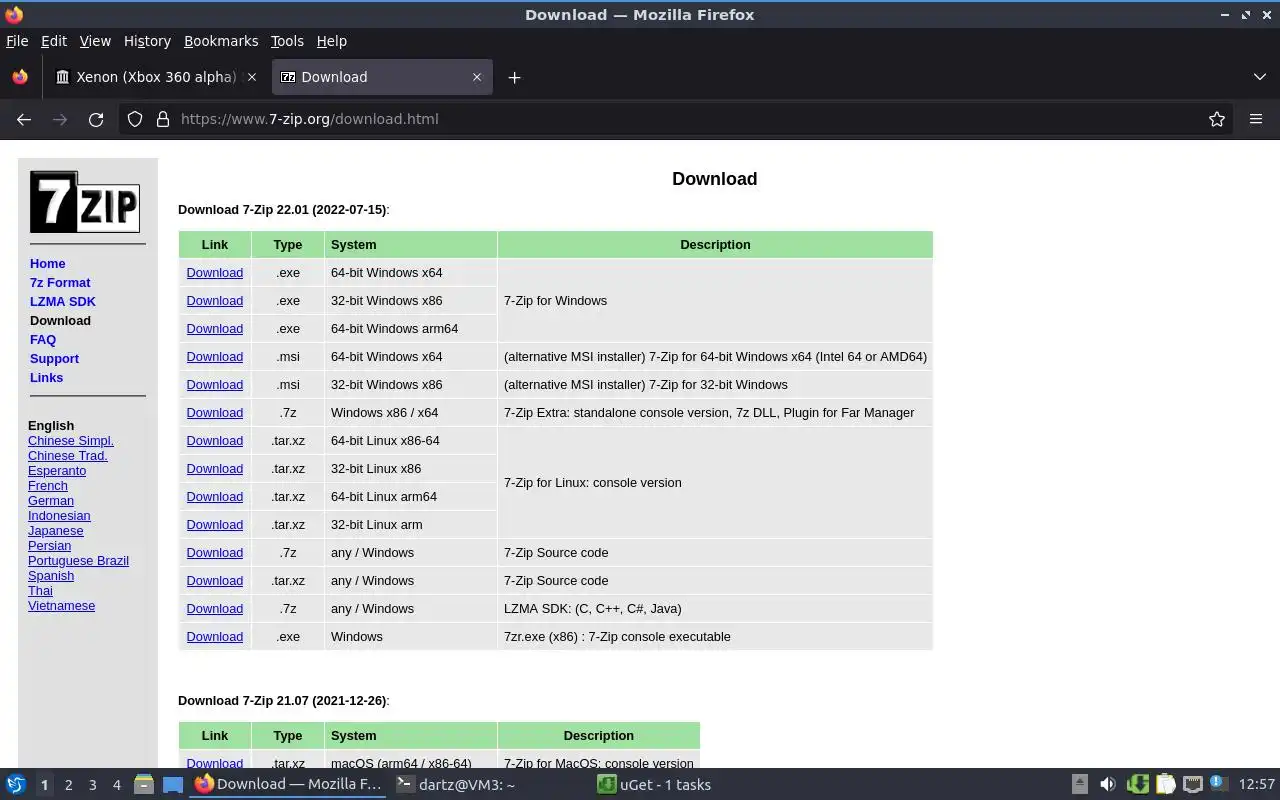Reload the 7-zip download page
The image size is (1280, 800).
point(96,119)
